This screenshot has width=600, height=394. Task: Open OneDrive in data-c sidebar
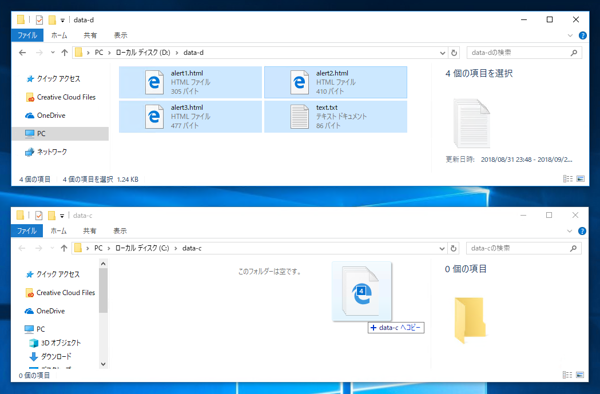45,311
